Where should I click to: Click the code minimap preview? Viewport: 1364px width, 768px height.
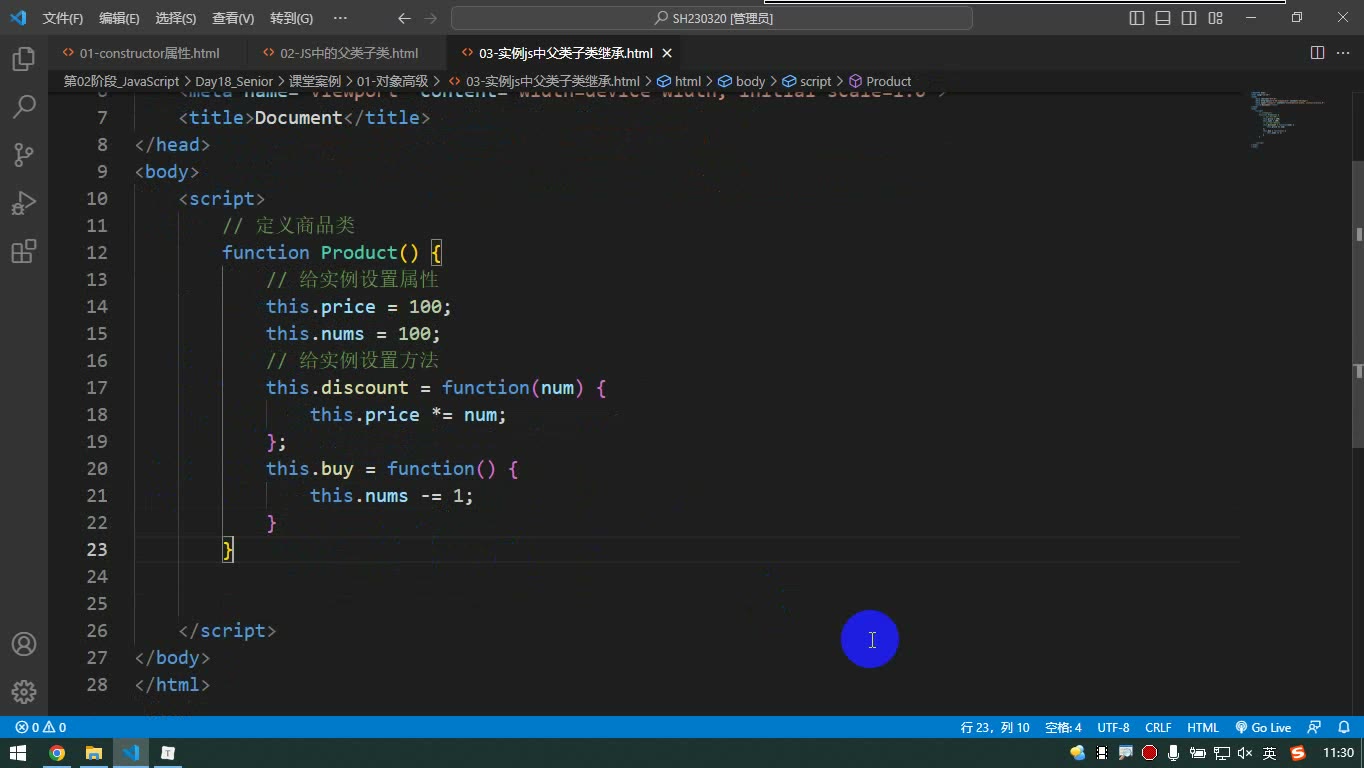click(x=1290, y=120)
